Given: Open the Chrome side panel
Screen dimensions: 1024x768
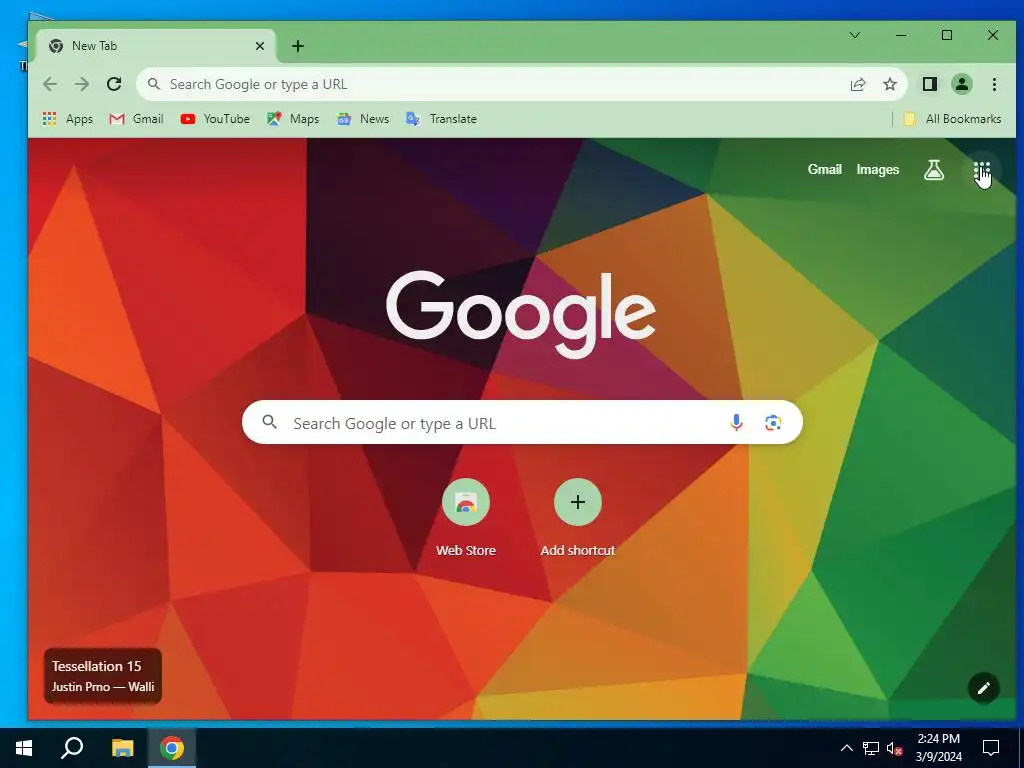Looking at the screenshot, I should [x=929, y=84].
